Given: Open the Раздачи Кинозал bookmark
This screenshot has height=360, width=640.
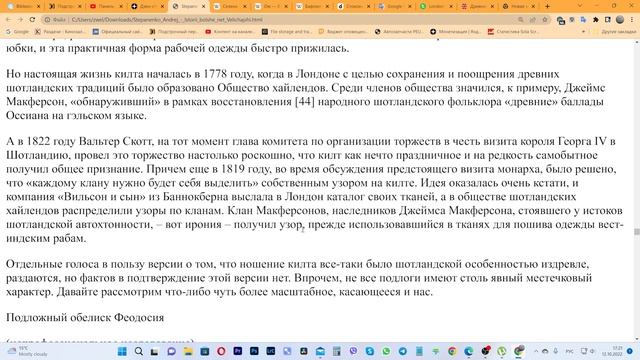Looking at the screenshot, I should click(60, 31).
